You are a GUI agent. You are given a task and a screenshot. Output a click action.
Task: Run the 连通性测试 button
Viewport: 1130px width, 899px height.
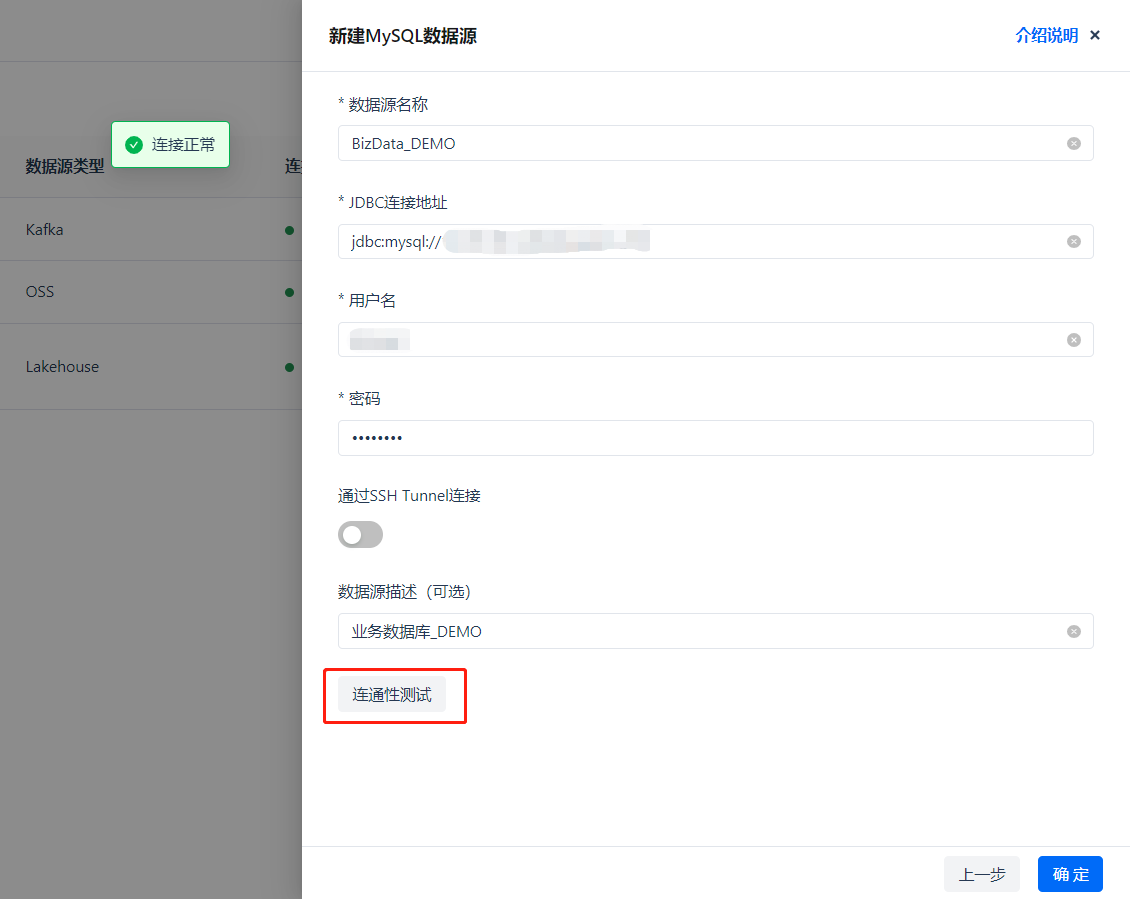[x=392, y=695]
